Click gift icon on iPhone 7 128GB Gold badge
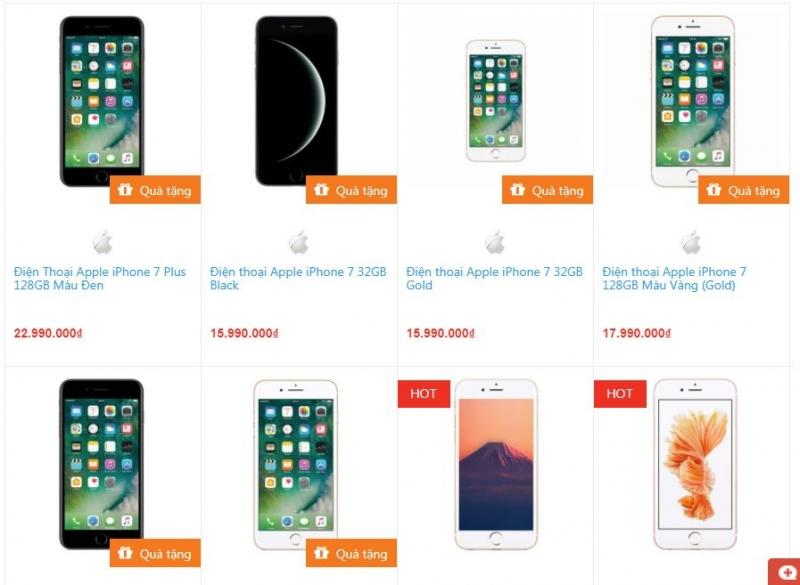This screenshot has height=585, width=800. point(713,190)
